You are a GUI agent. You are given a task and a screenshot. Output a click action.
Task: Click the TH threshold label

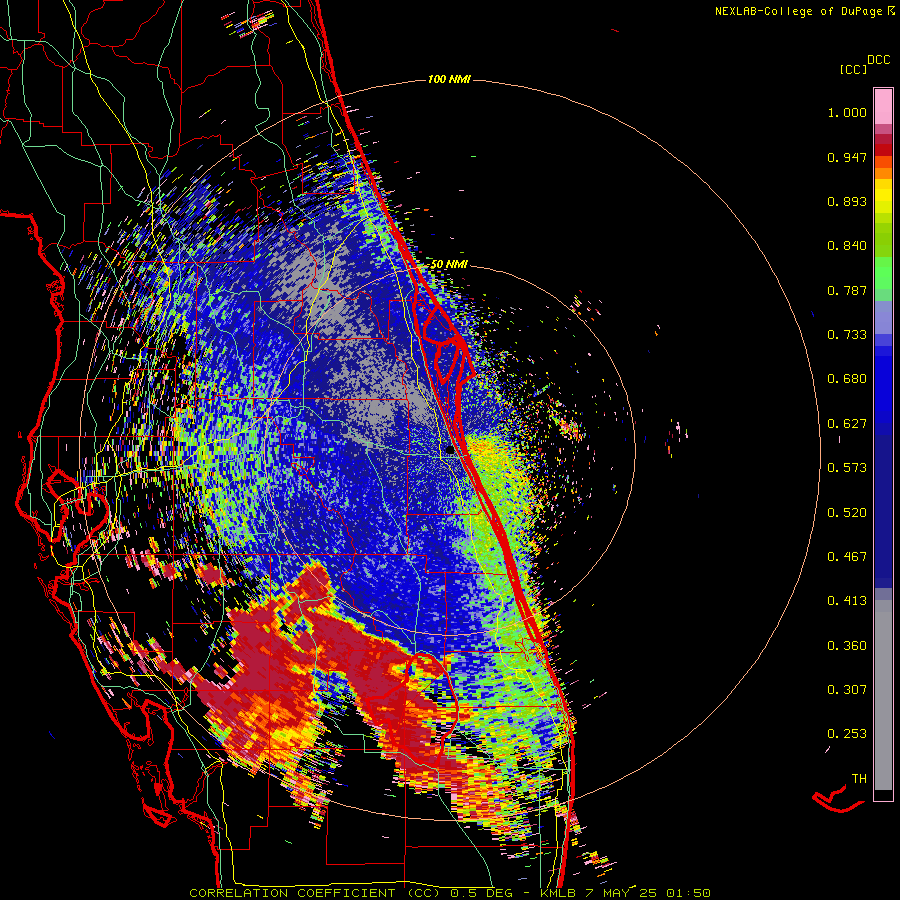(859, 779)
